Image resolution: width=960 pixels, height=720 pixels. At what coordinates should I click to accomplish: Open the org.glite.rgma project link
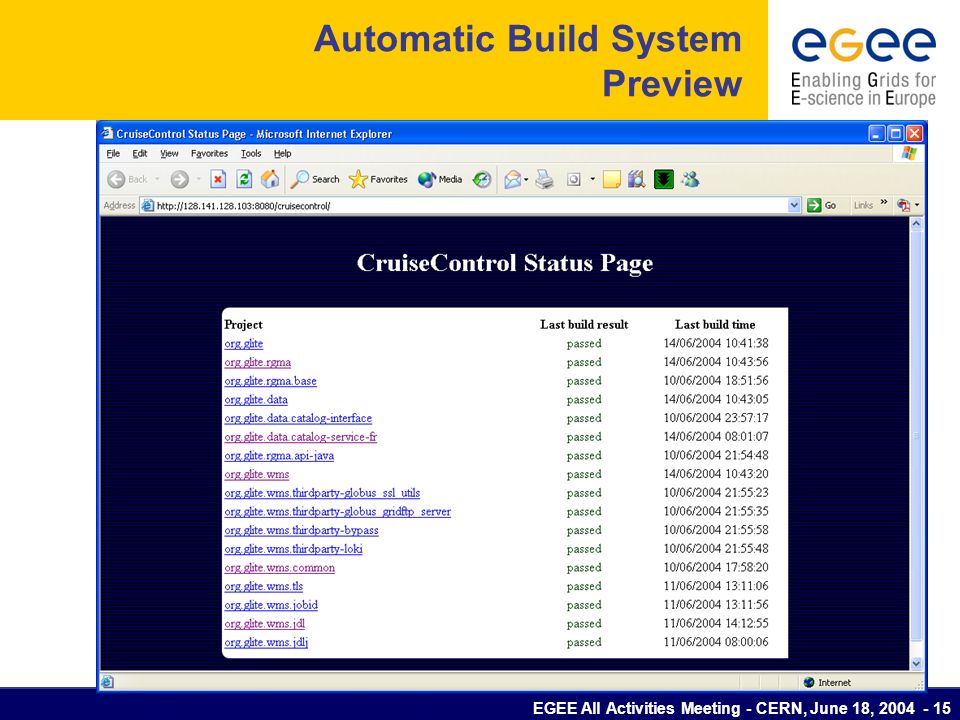coord(258,362)
